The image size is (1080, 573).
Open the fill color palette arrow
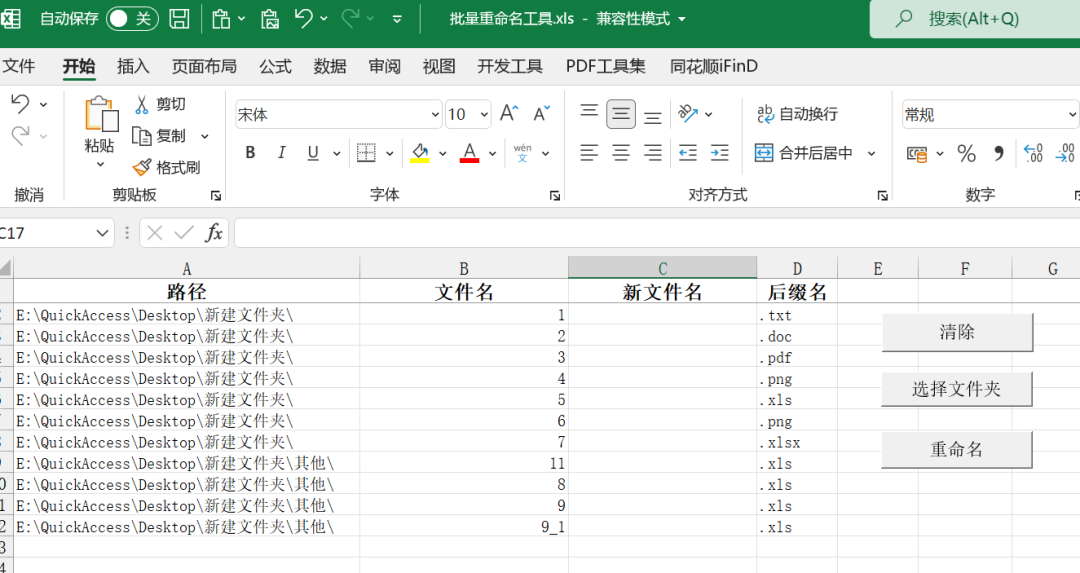[442, 154]
